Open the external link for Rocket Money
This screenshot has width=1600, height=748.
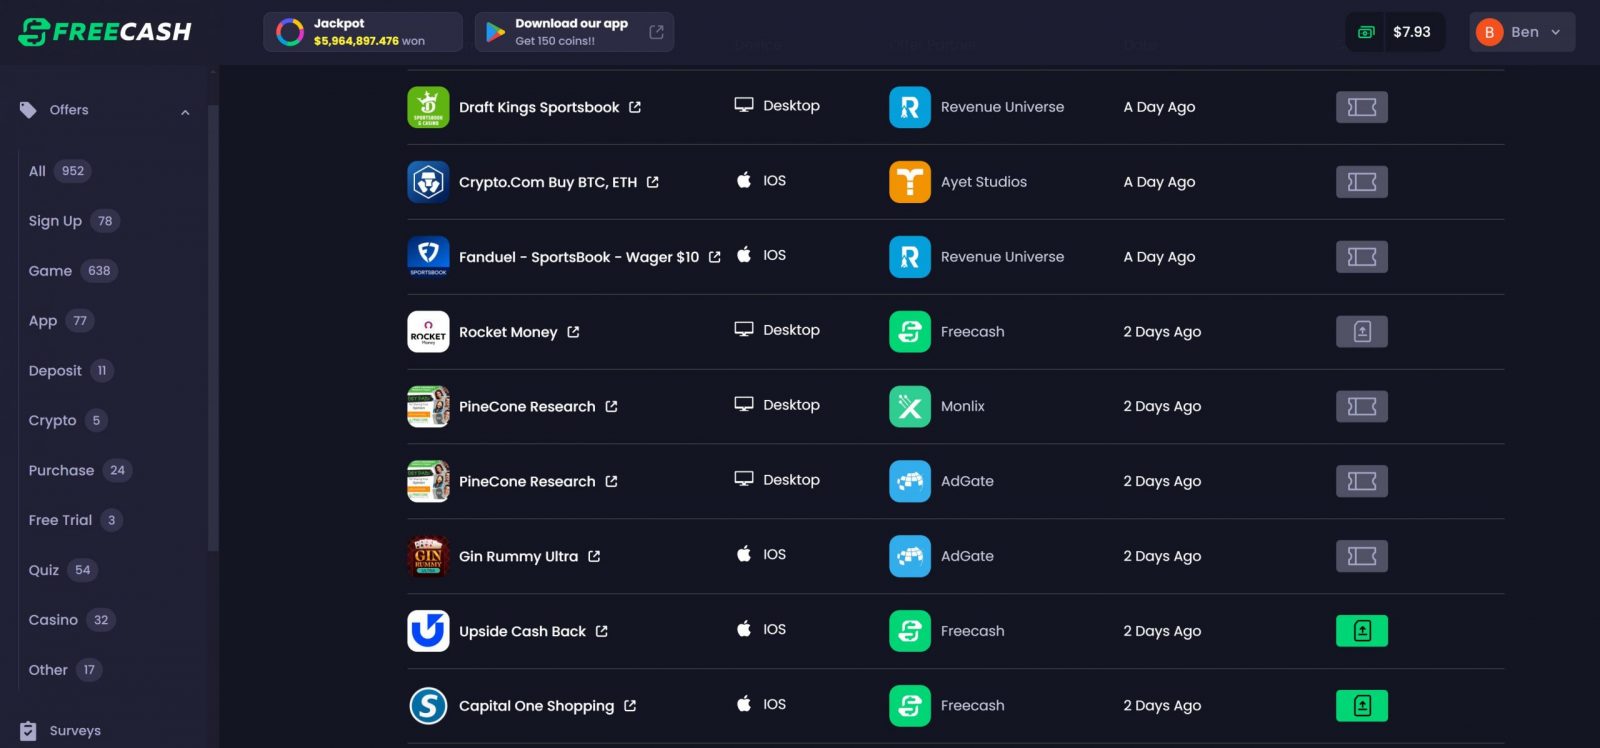pyautogui.click(x=573, y=332)
